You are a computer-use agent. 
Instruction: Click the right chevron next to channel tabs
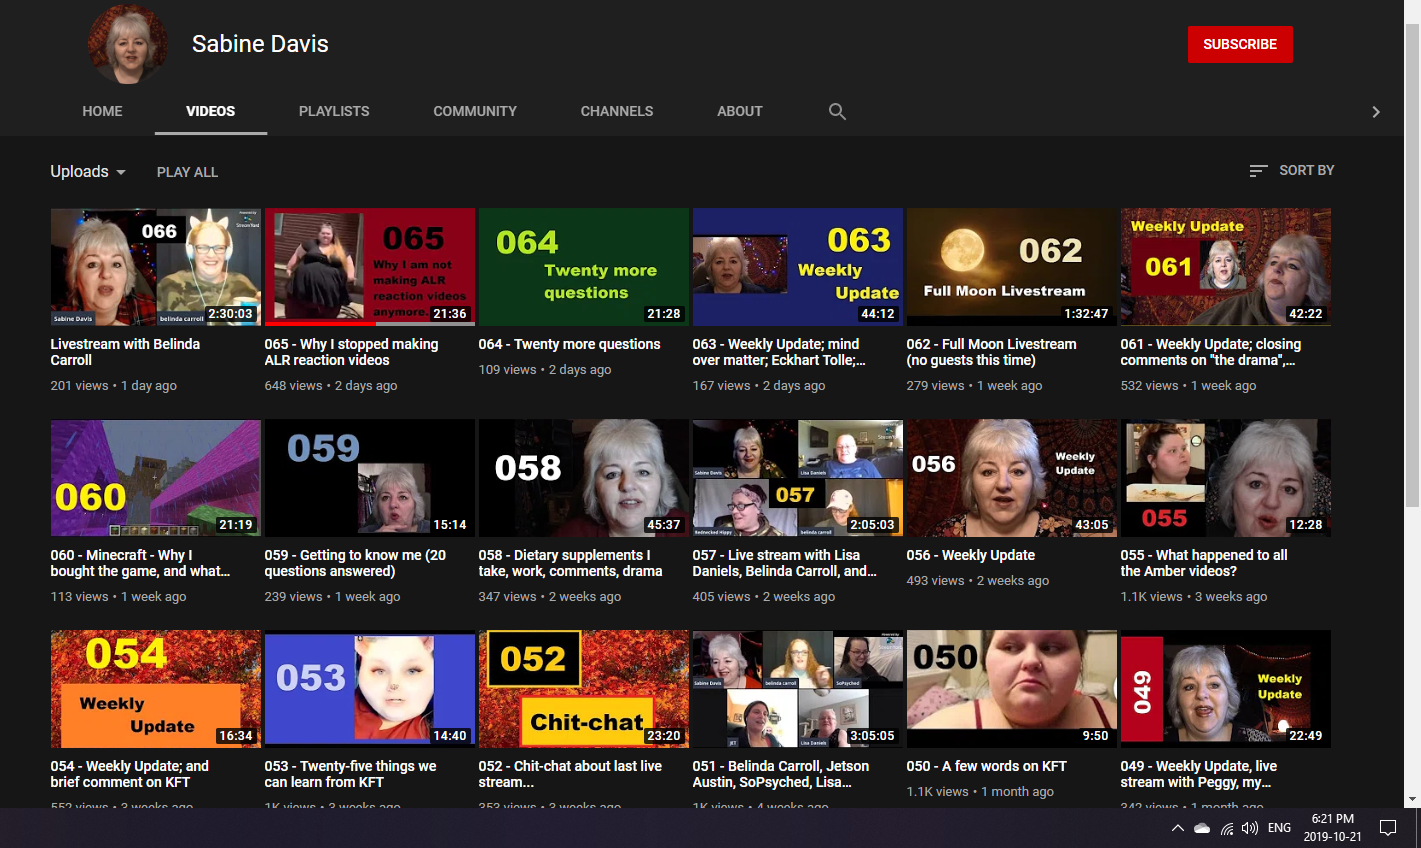pos(1376,112)
